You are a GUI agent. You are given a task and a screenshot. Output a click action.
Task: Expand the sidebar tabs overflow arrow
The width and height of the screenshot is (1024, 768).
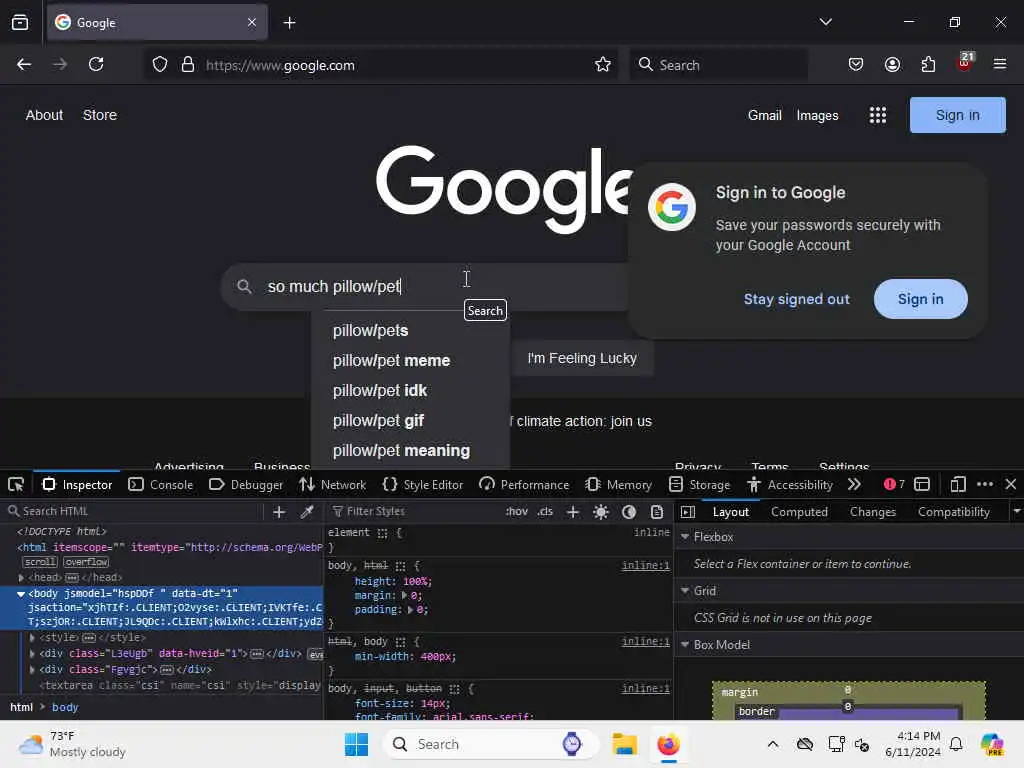1017,511
